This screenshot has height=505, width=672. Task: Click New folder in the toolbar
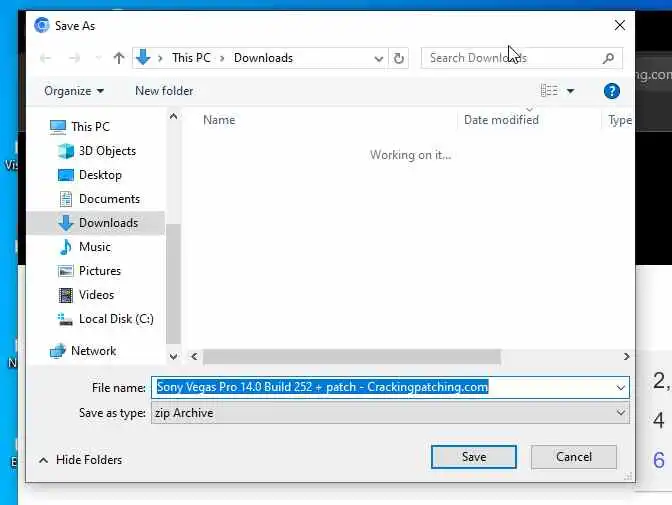point(164,91)
